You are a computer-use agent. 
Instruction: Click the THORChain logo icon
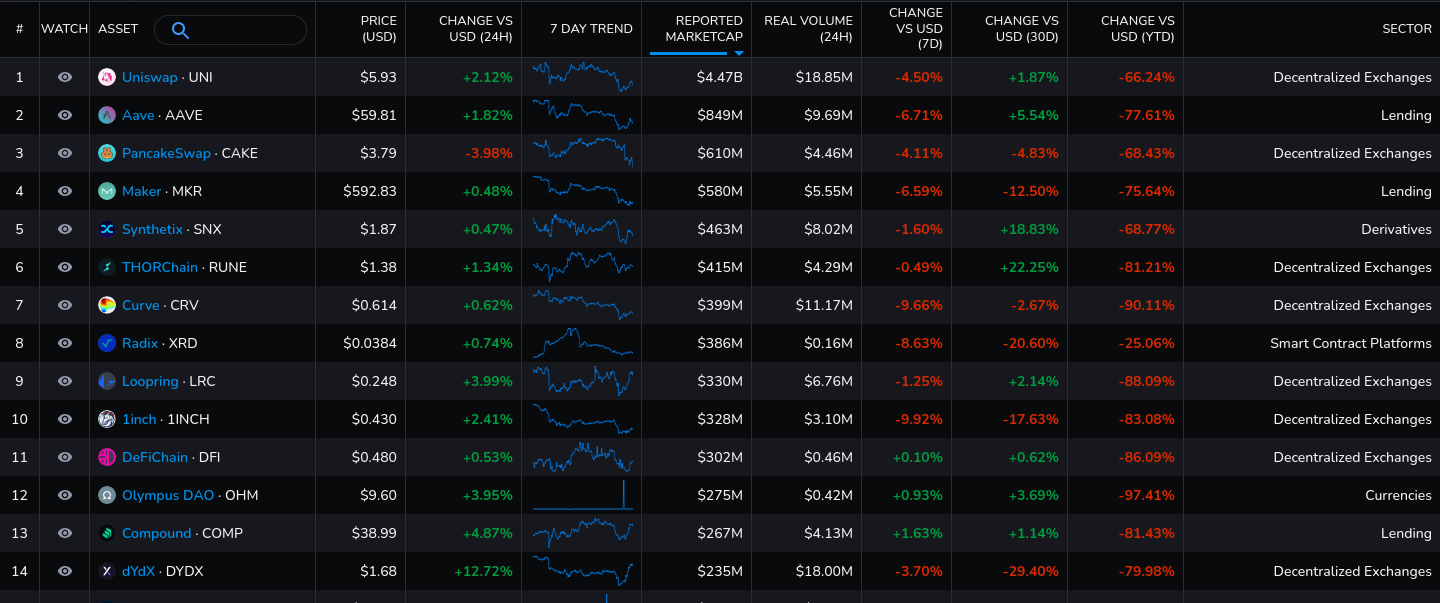(107, 267)
